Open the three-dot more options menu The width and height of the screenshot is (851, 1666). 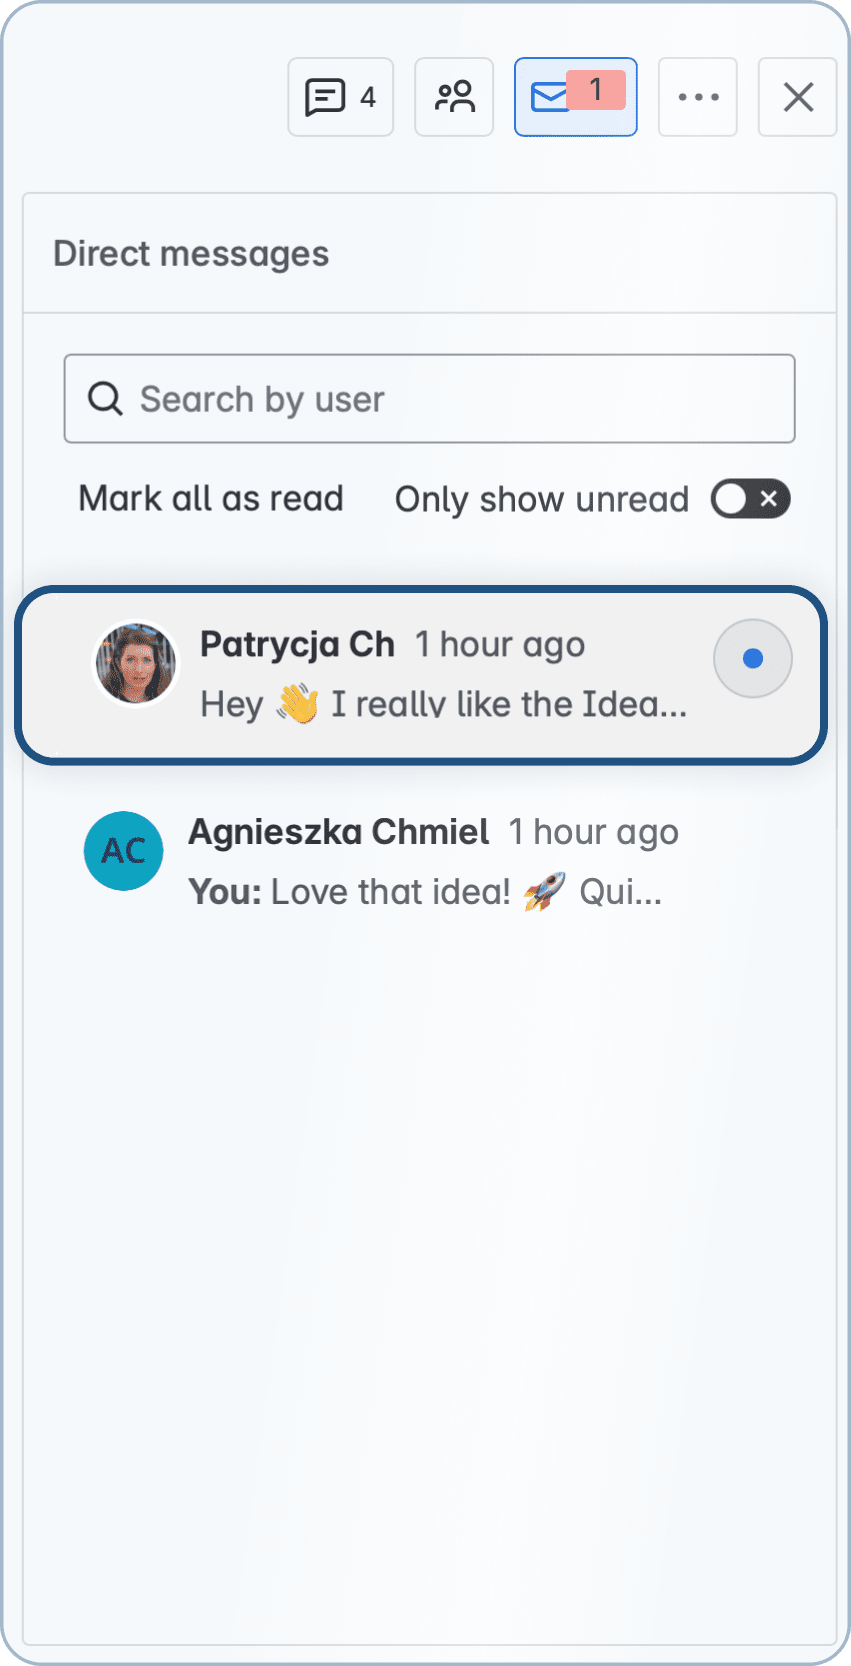point(698,97)
